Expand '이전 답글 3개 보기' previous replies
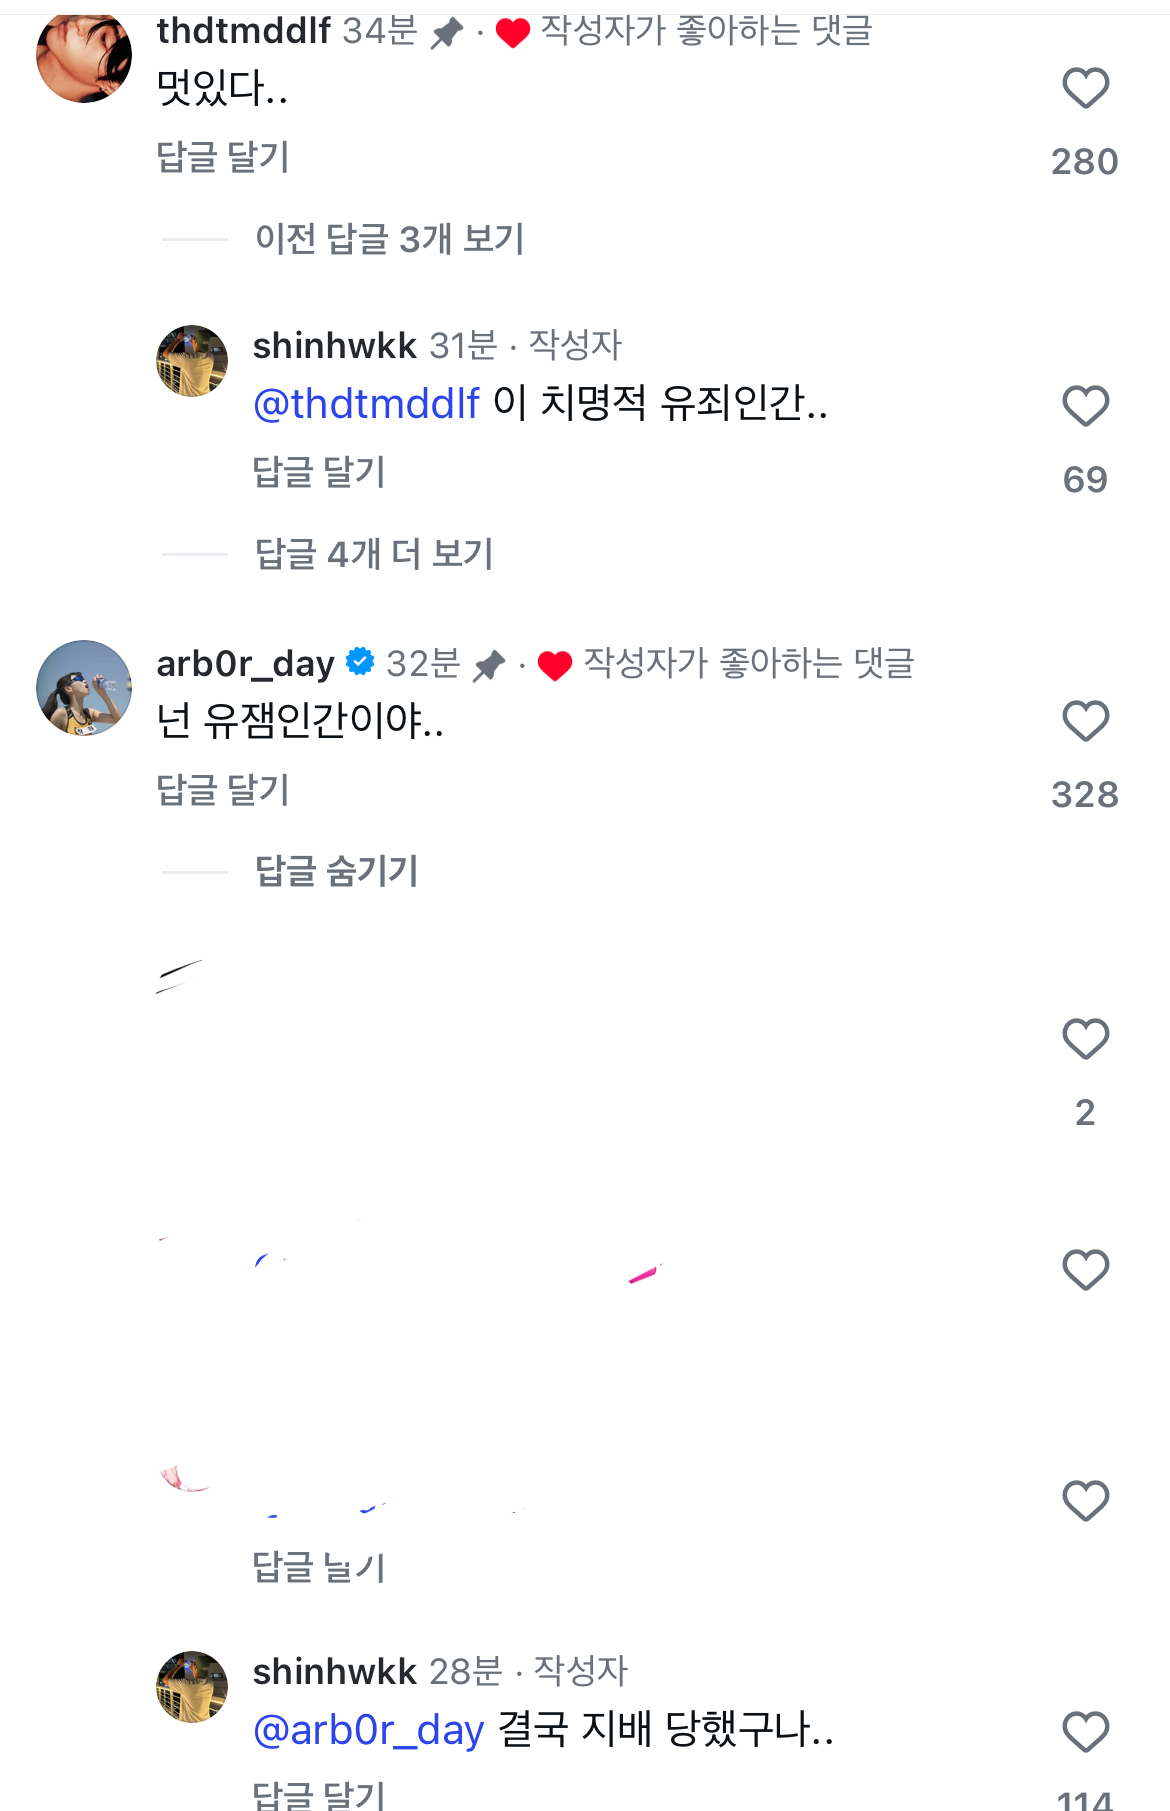The width and height of the screenshot is (1170, 1811). coord(389,239)
